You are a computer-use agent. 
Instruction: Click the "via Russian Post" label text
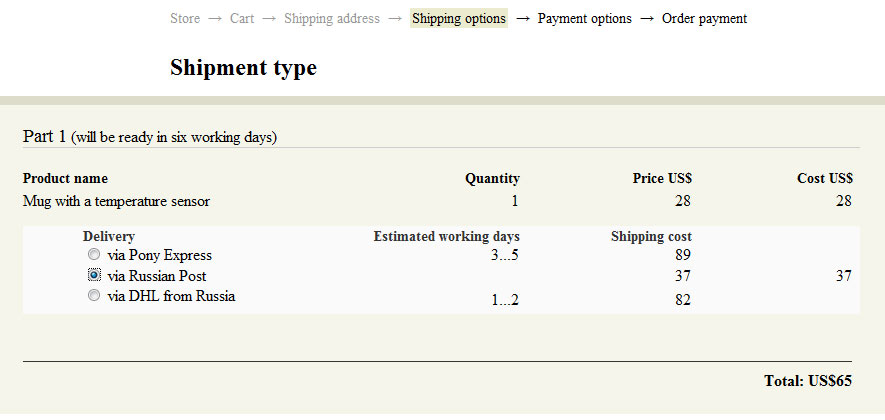157,275
